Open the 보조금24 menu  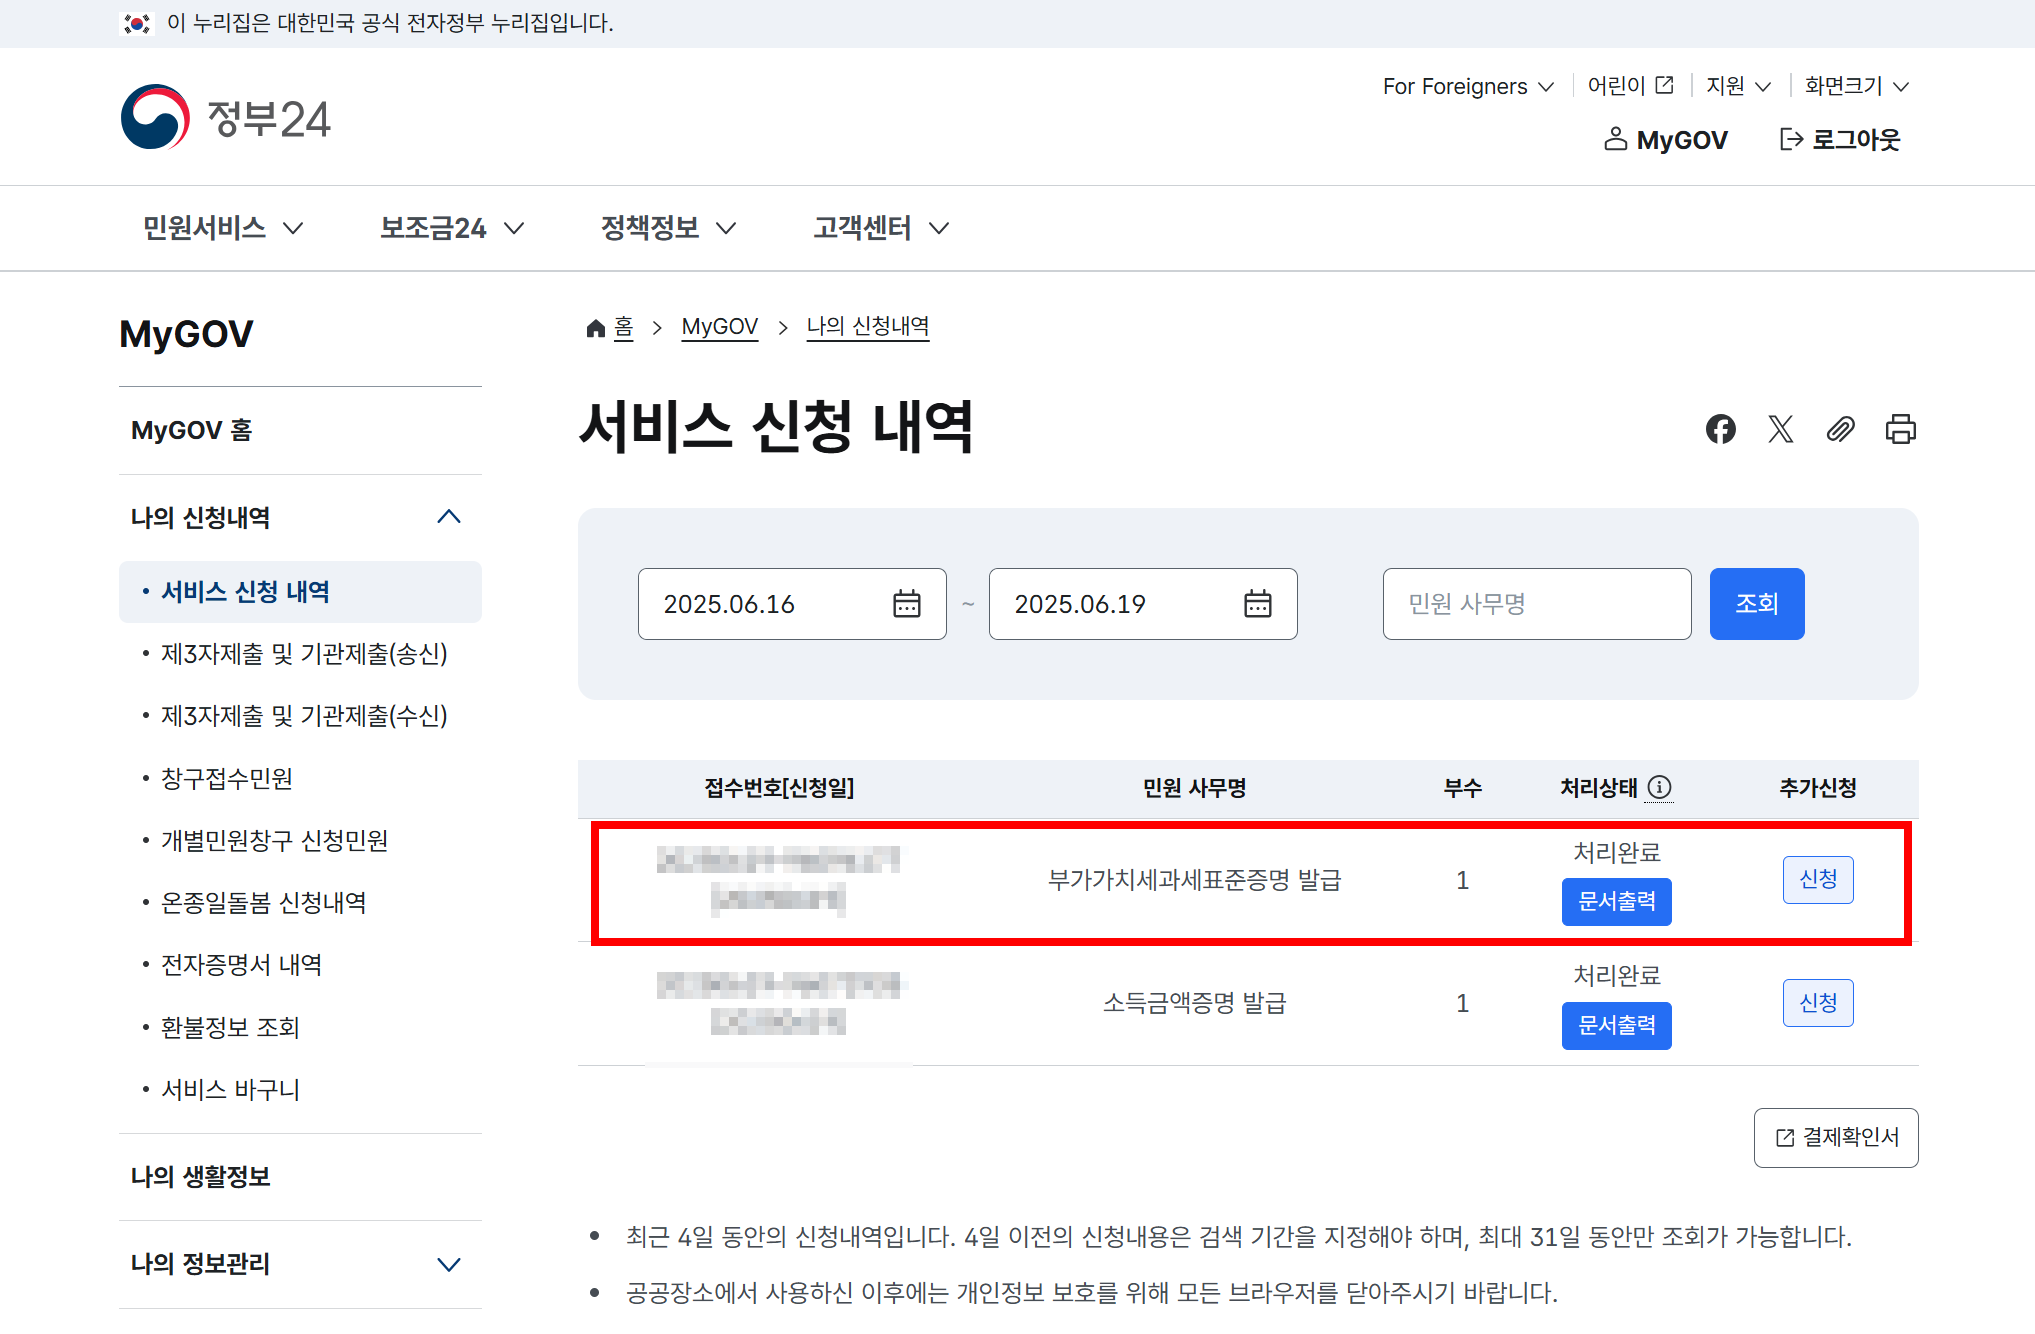point(452,228)
